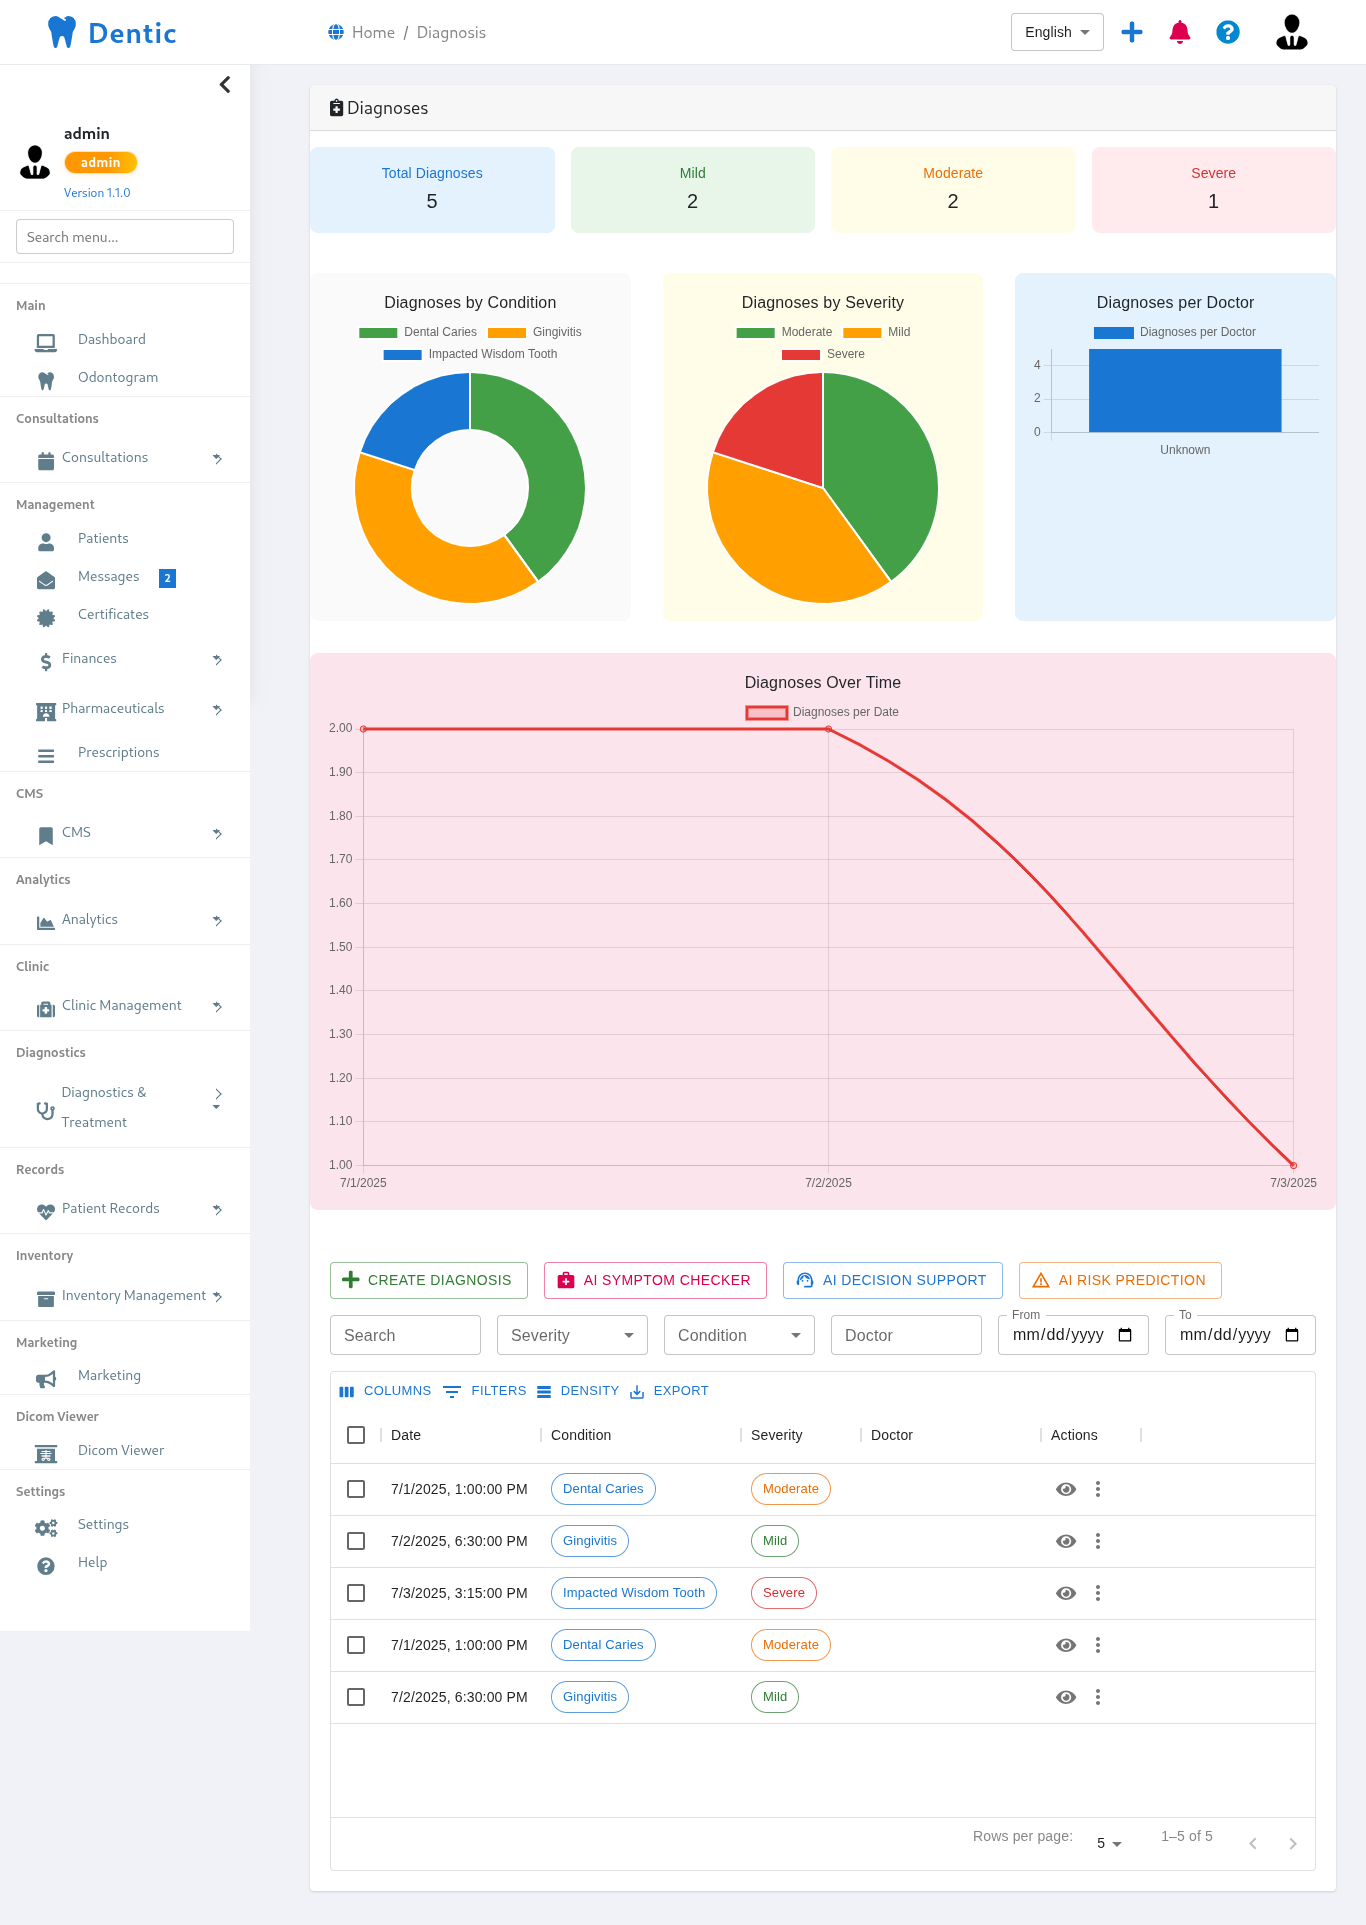Click the calendar icon in the From date field
Image resolution: width=1366 pixels, height=1925 pixels.
pos(1125,1335)
